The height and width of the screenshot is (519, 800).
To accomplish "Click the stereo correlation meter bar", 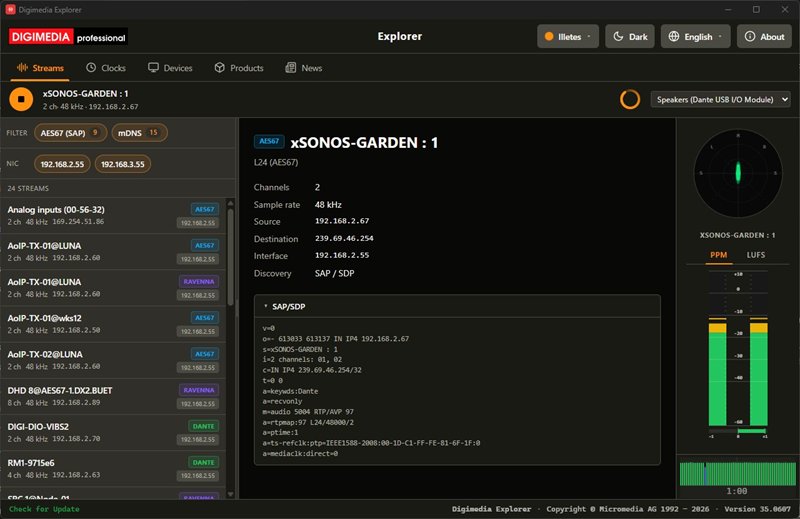I will tap(738, 431).
